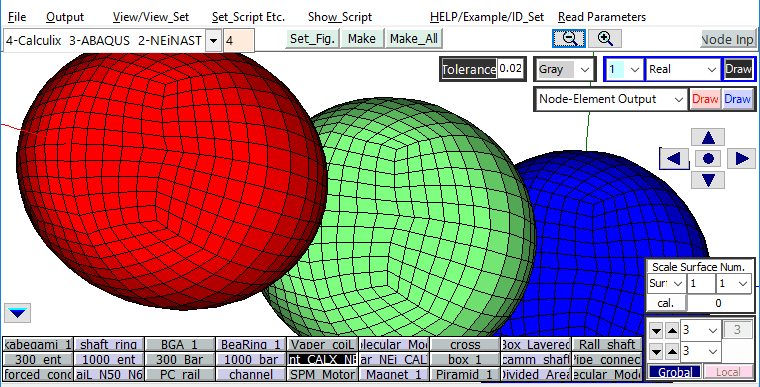
Task: Rotate view with the right arrow
Action: coord(742,159)
